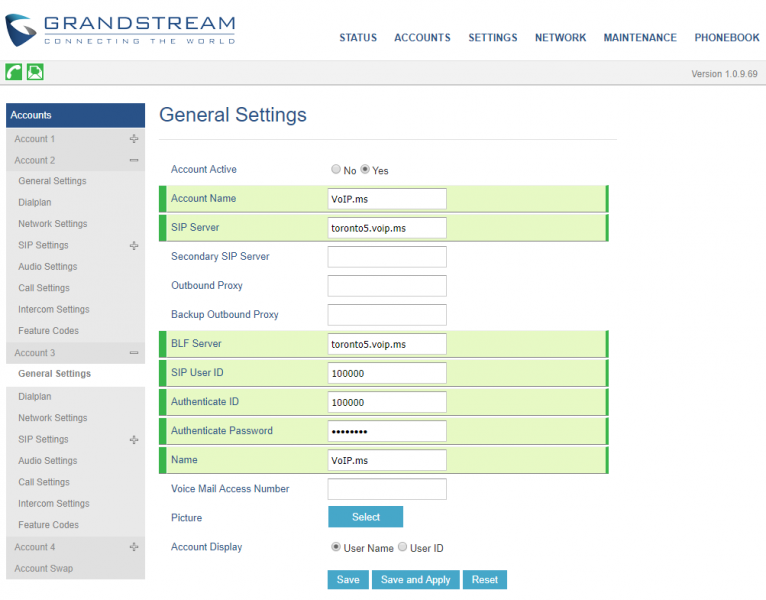Click the Grandstream logo
The height and width of the screenshot is (600, 766).
tap(120, 30)
